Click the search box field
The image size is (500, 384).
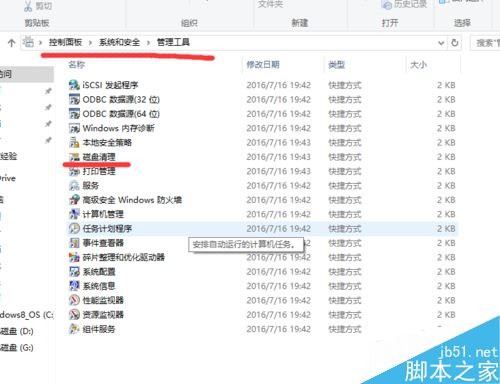pos(485,43)
